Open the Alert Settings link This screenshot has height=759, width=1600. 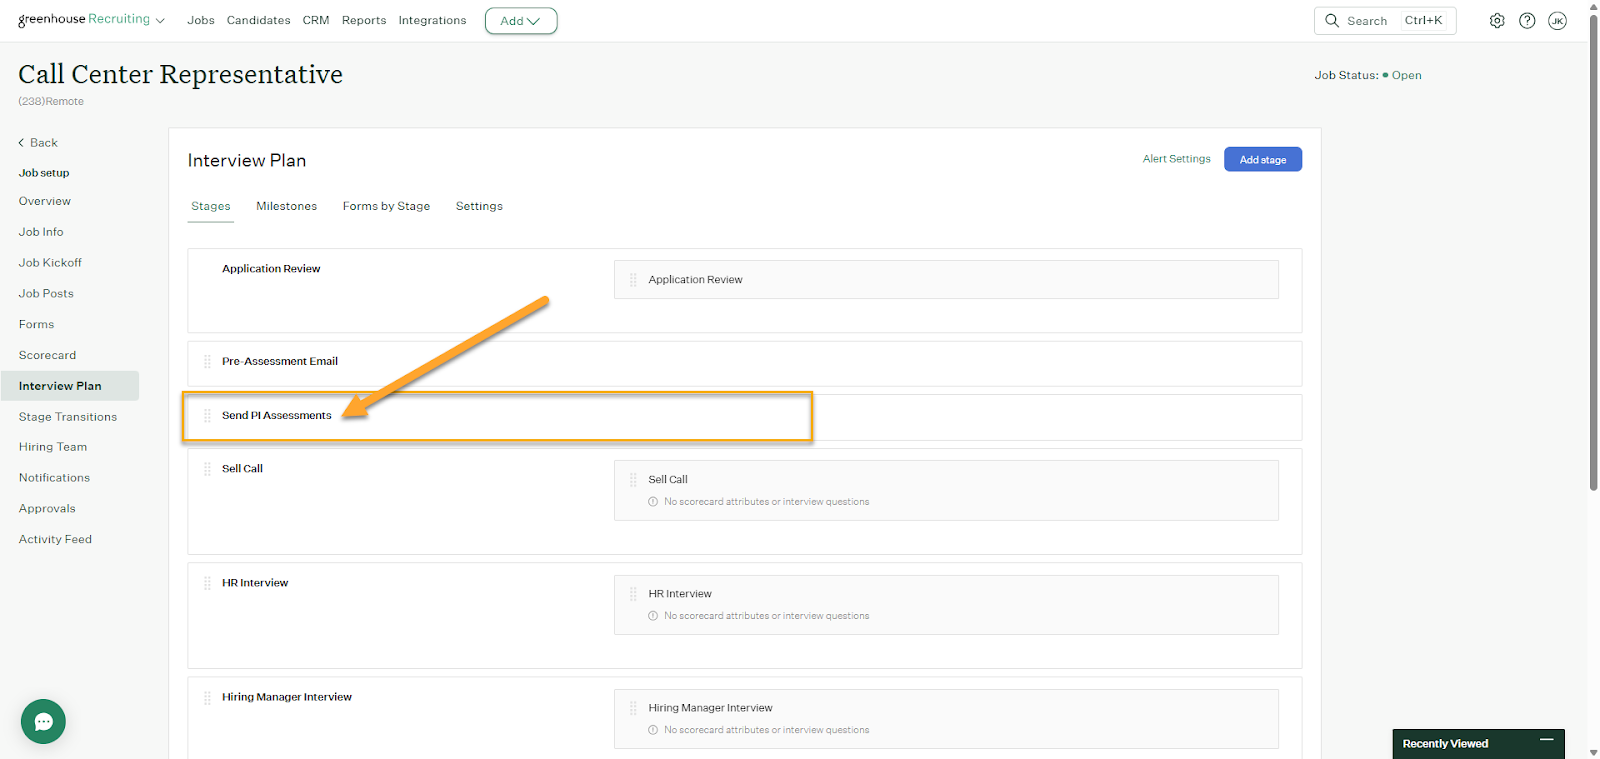tap(1176, 159)
